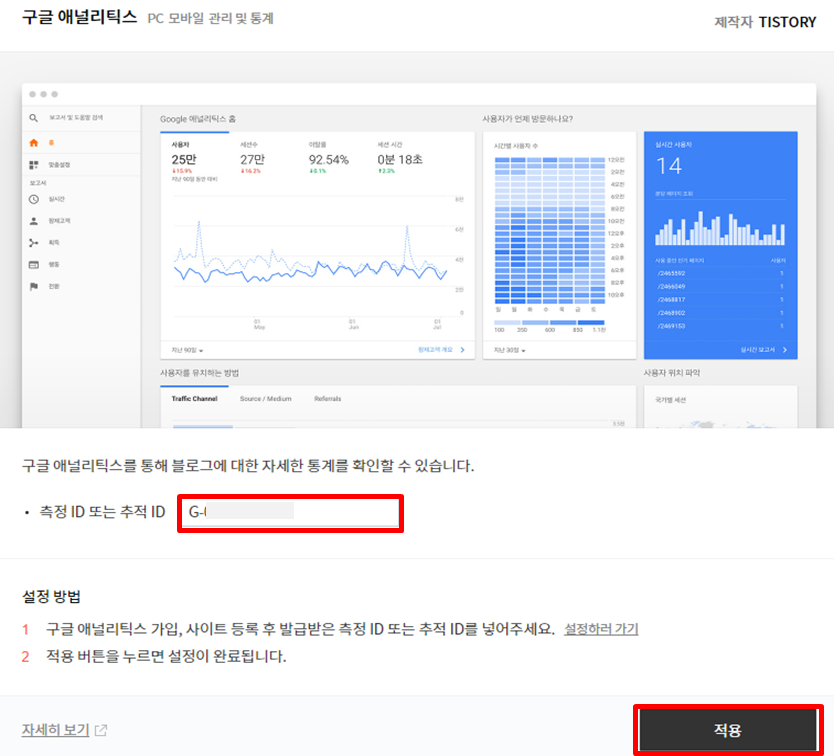Click the chevron arrow in the blue realtime card footer

785,350
